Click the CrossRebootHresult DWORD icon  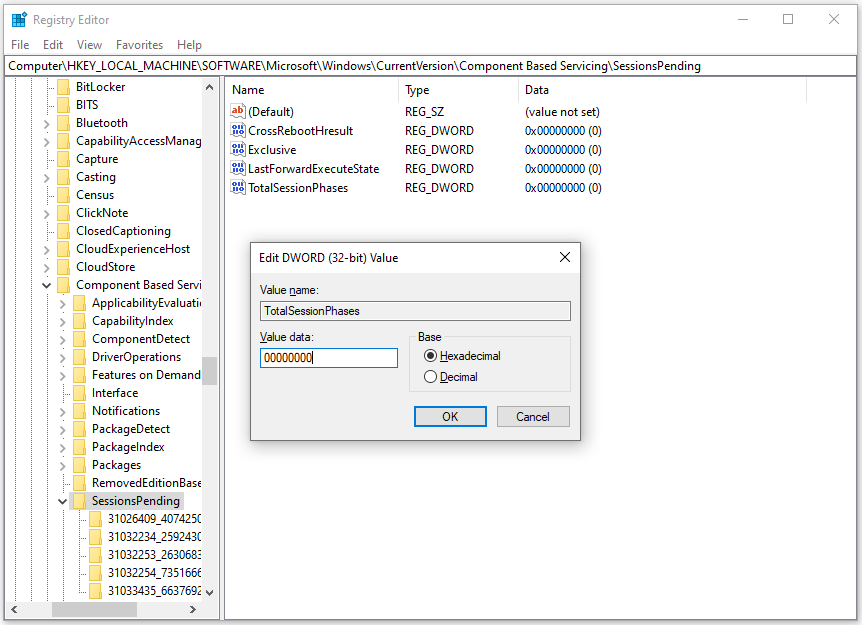click(x=237, y=130)
